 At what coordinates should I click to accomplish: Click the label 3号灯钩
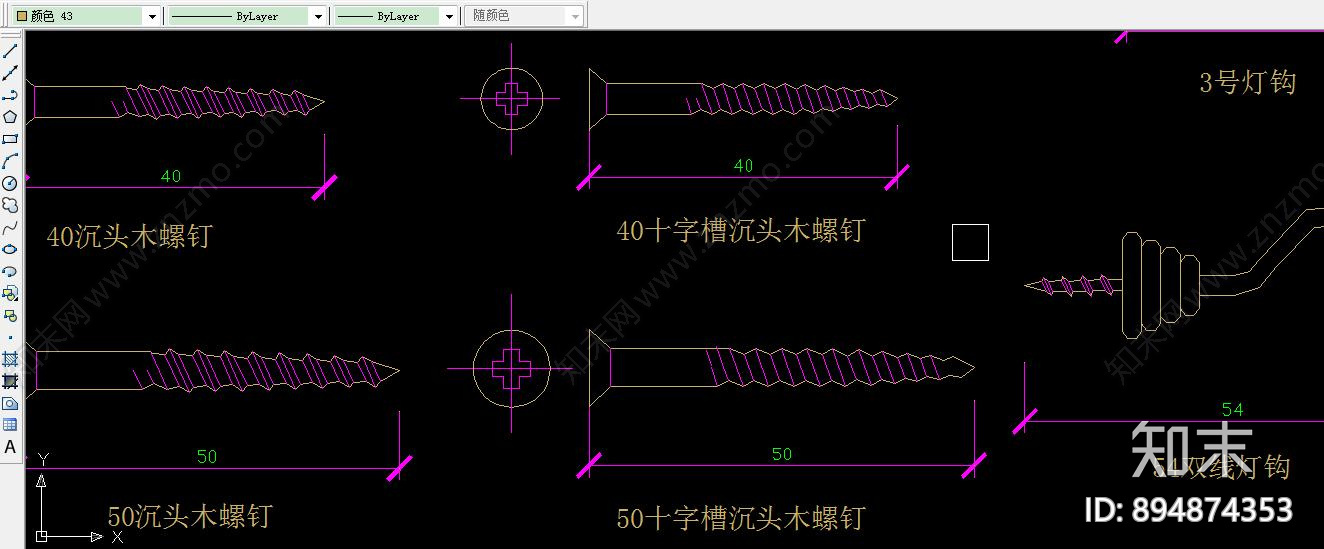1248,82
